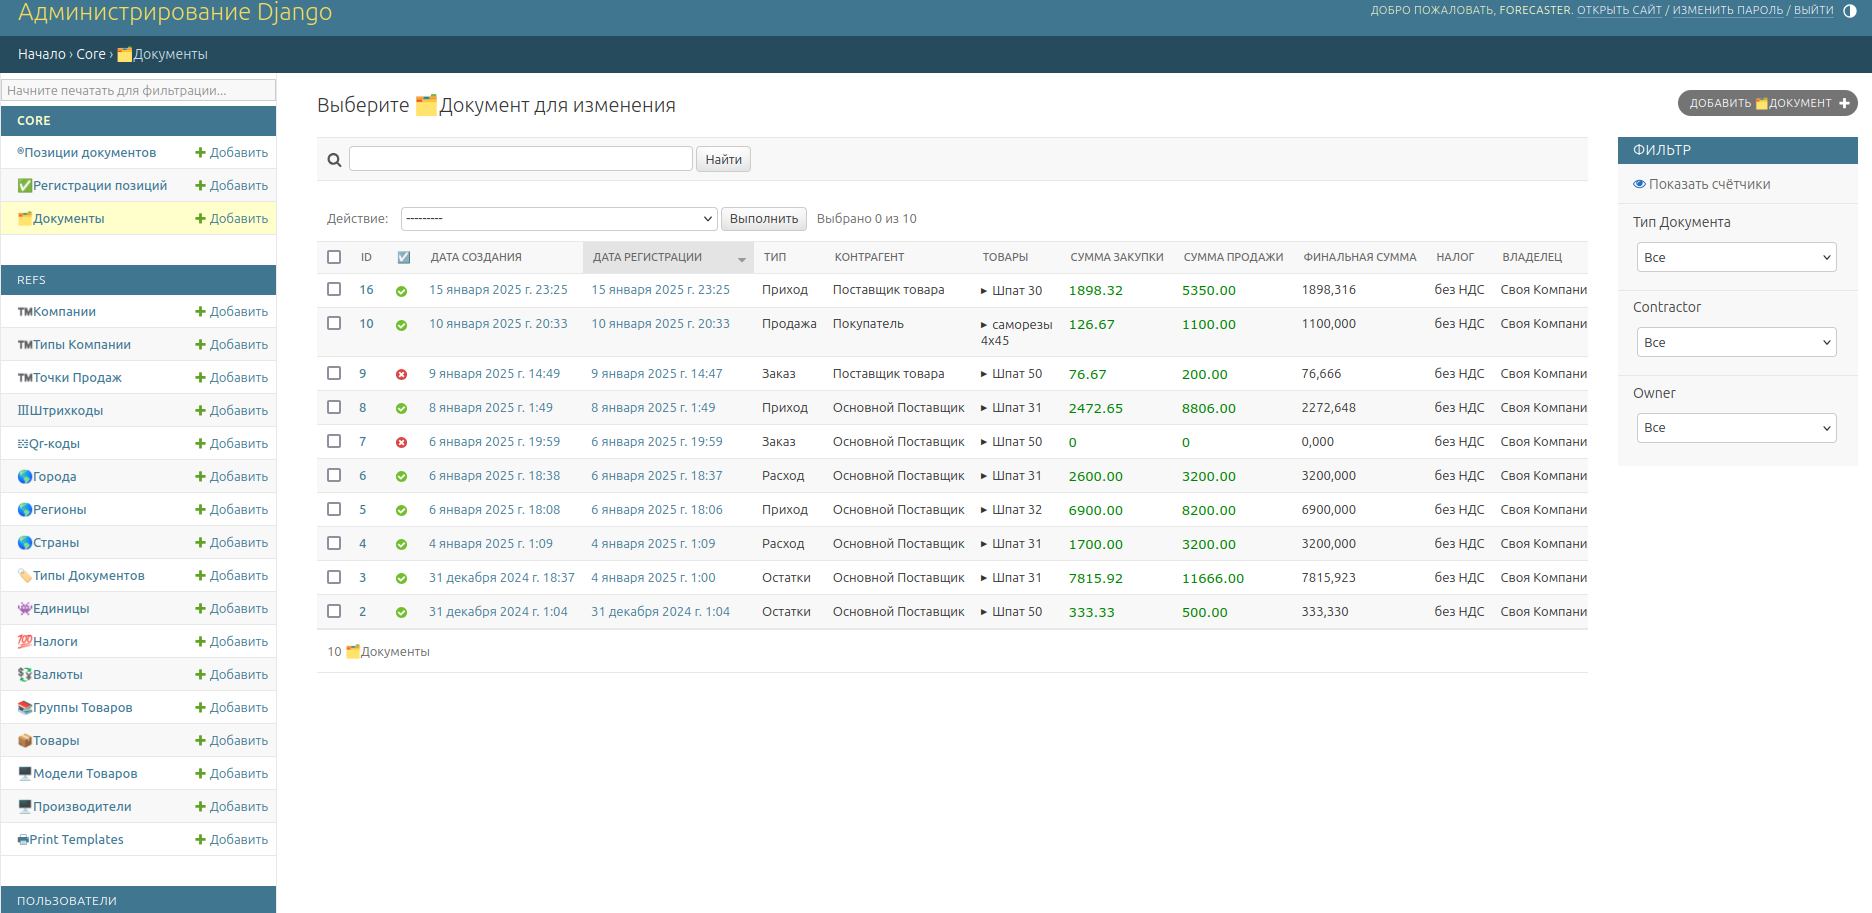Click the registered-status checkmark column header
This screenshot has height=913, width=1872.
[404, 258]
